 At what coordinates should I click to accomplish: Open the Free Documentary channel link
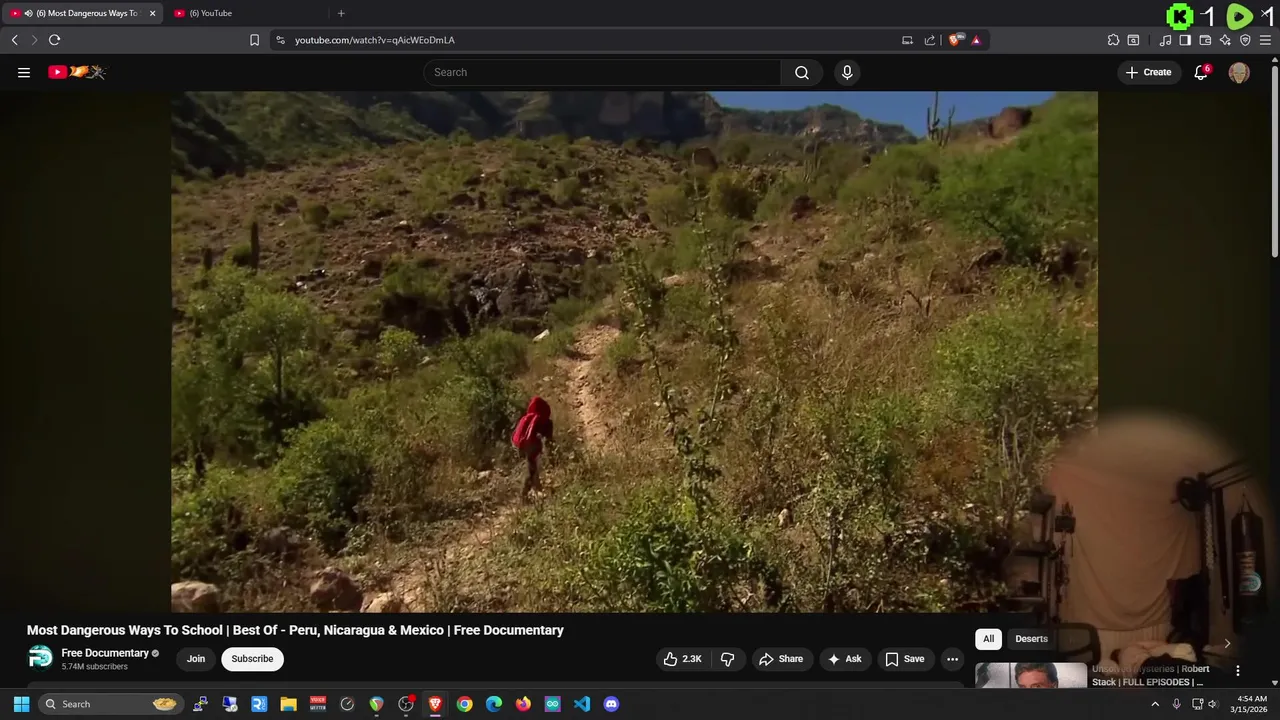click(x=105, y=653)
